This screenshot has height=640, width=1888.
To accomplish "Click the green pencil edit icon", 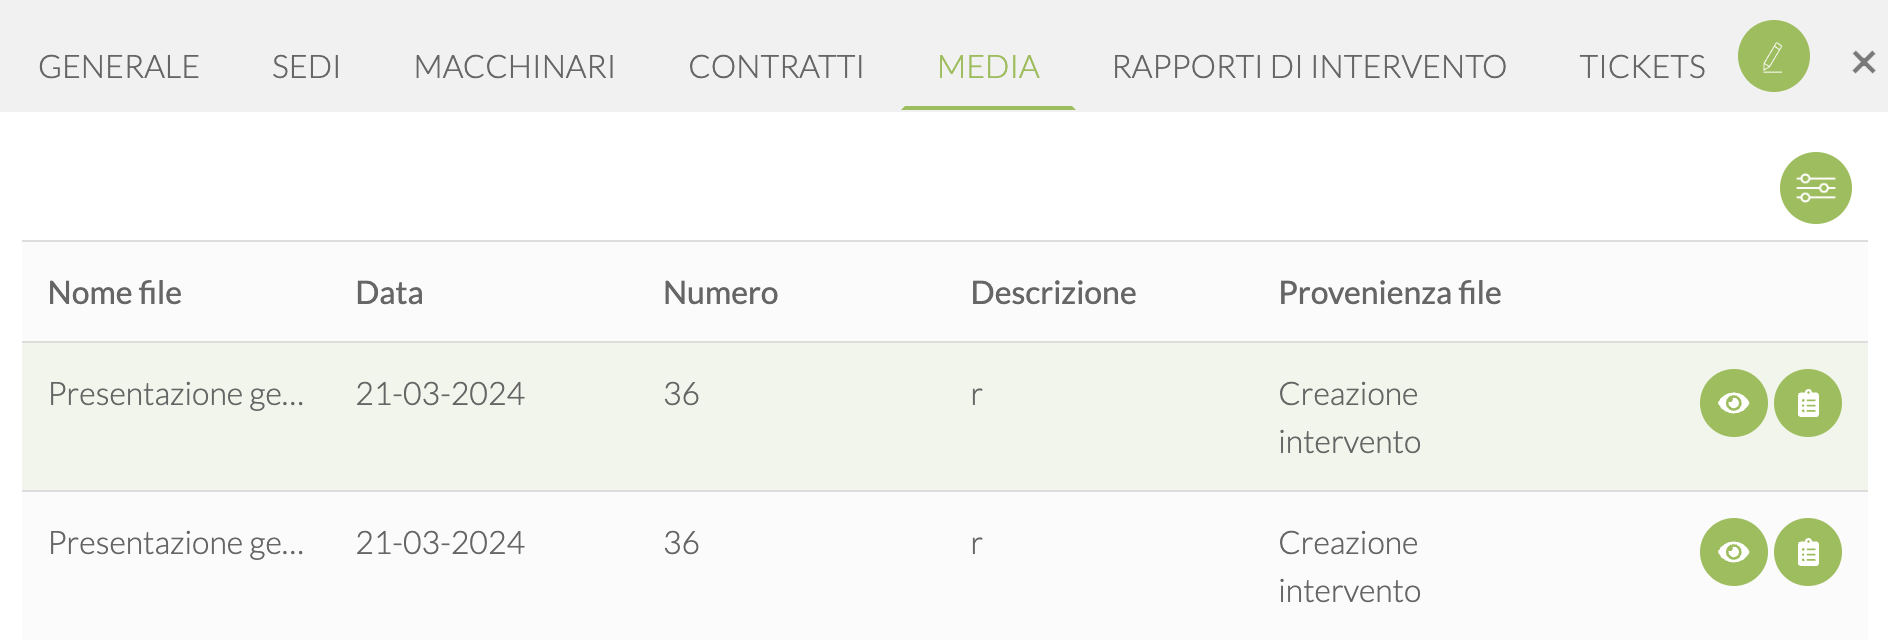I will (x=1773, y=57).
